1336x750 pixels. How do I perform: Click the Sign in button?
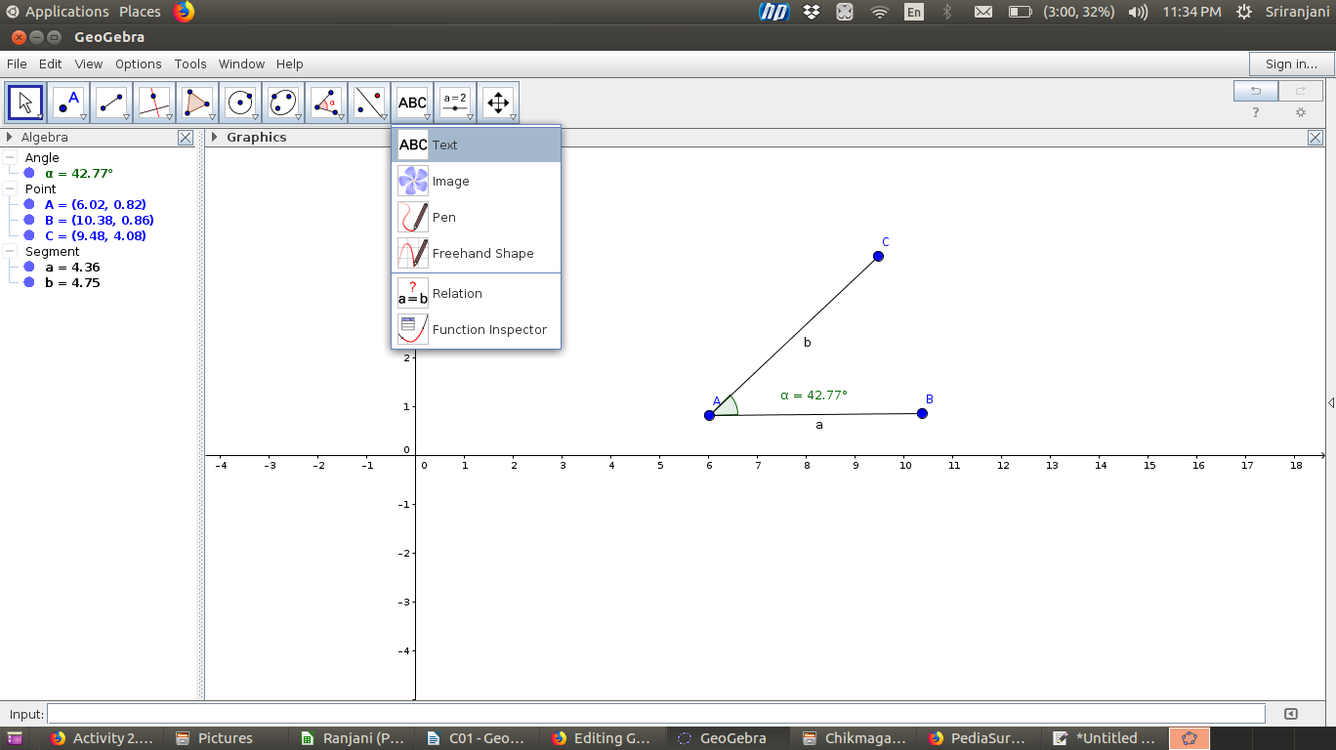[1290, 63]
